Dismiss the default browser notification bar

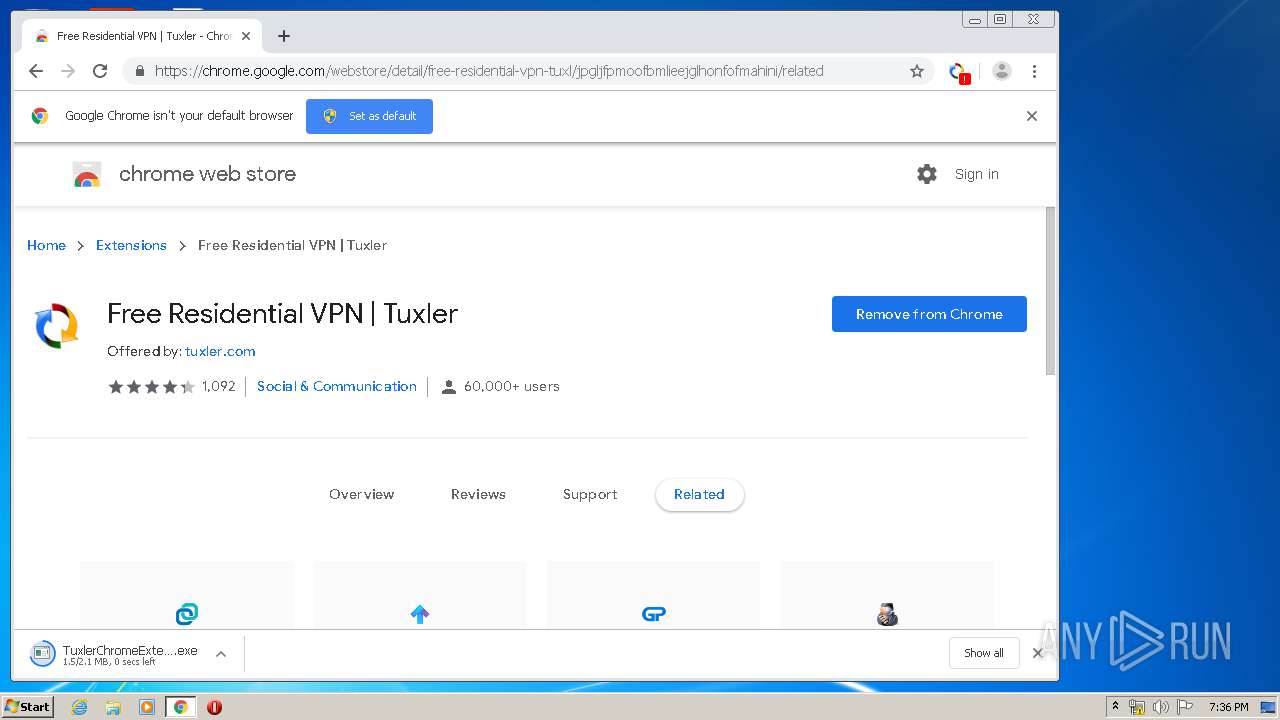[x=1032, y=116]
